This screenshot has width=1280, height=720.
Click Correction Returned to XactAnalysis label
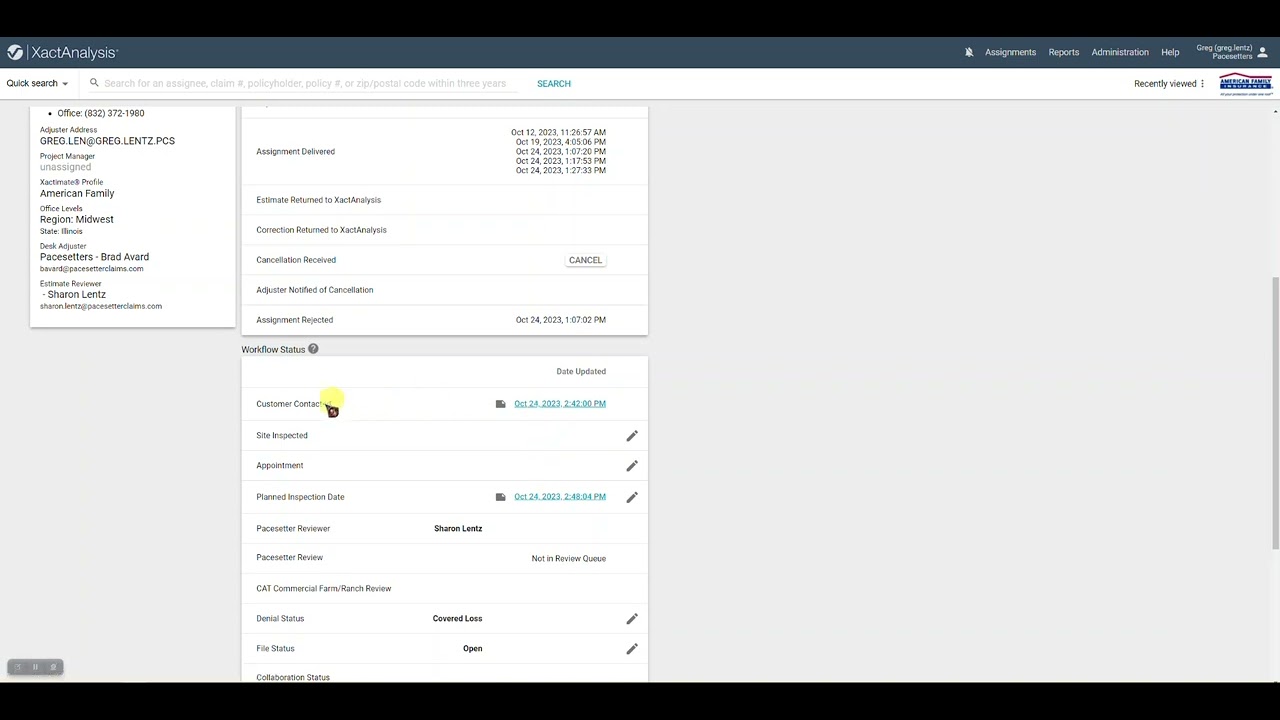pos(321,230)
